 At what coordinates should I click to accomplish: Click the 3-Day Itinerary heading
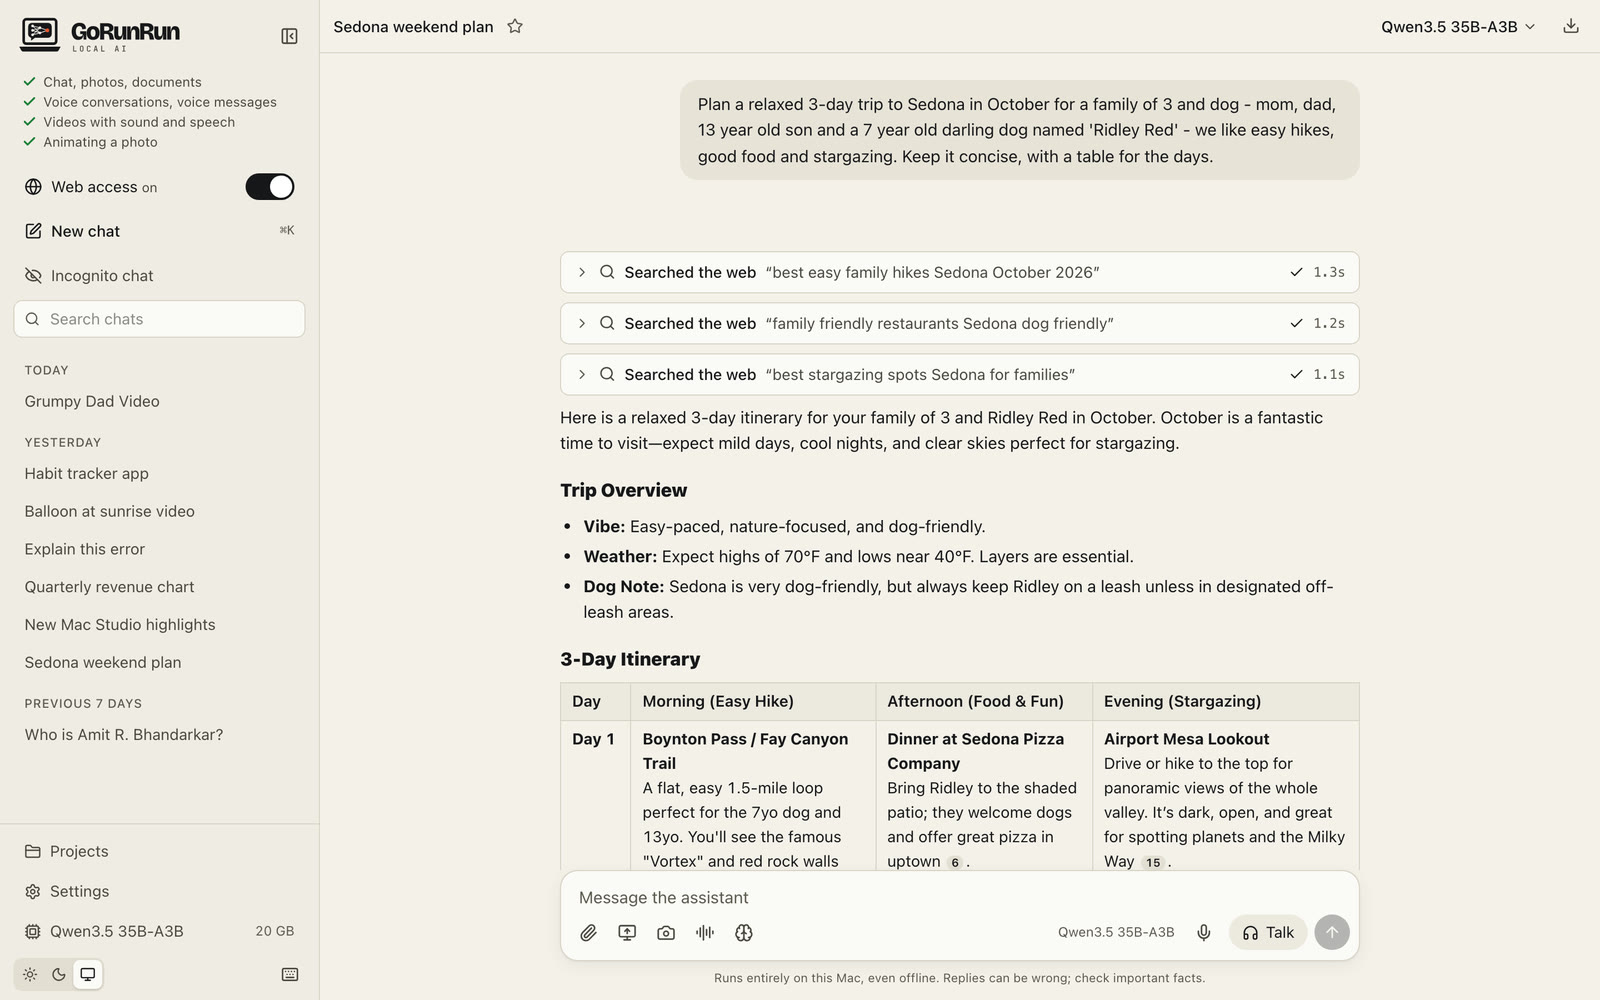pos(630,659)
